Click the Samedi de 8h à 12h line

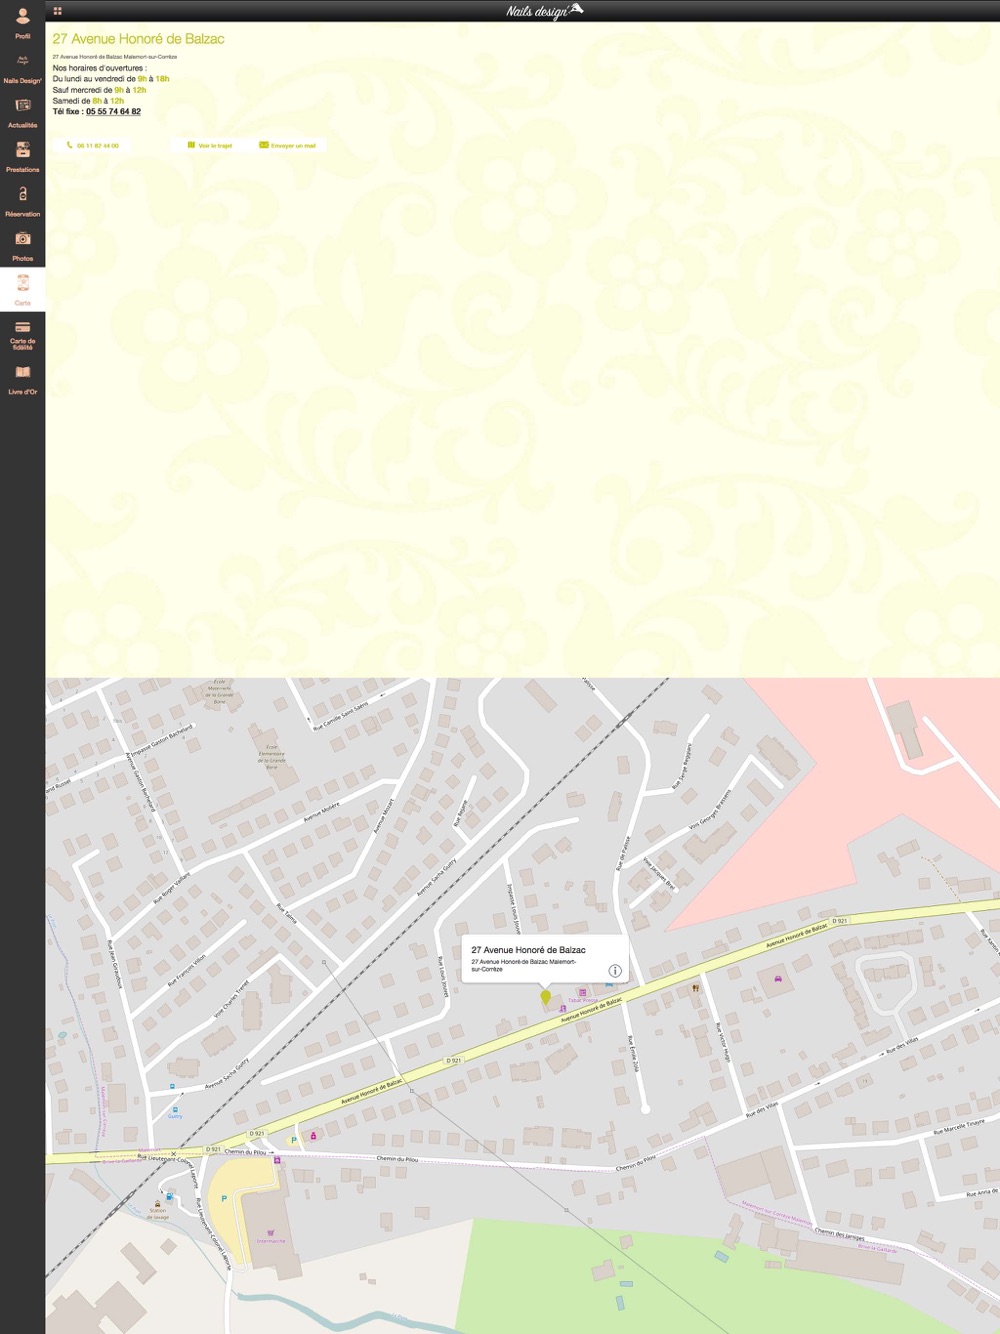point(88,101)
